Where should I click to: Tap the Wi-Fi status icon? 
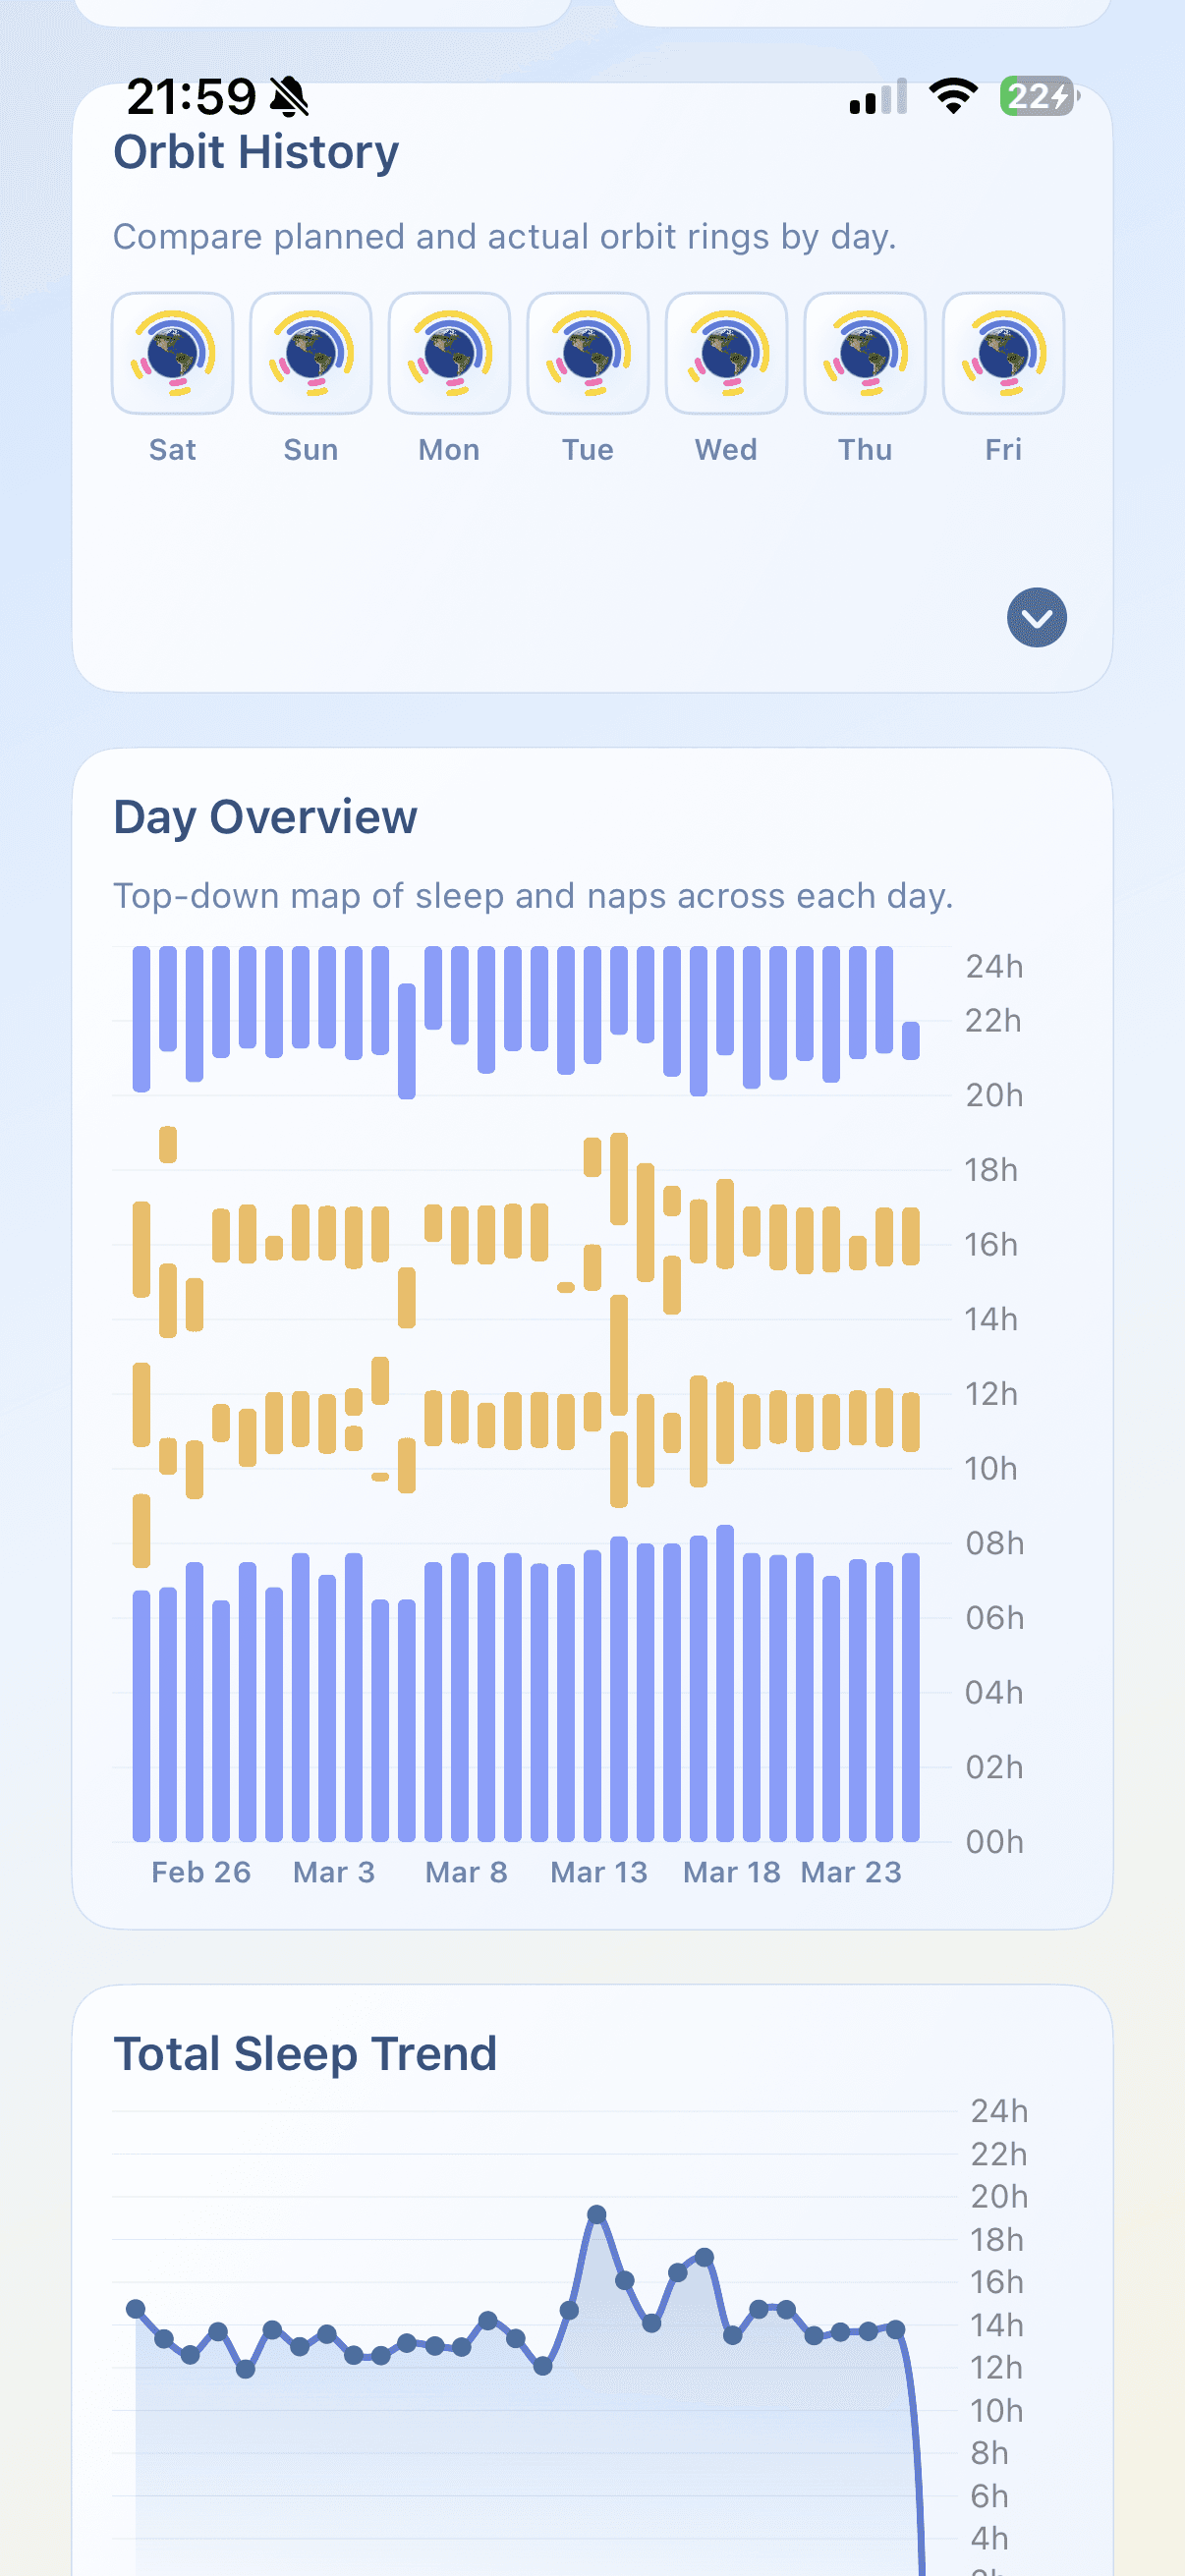[x=953, y=96]
